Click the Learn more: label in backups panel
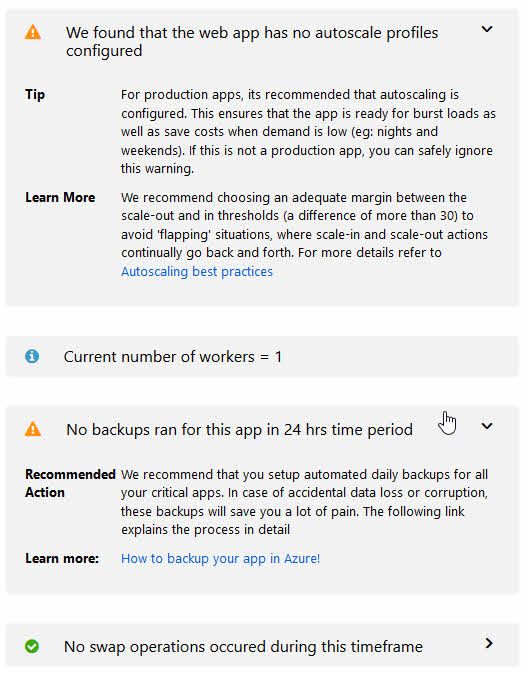 62,558
